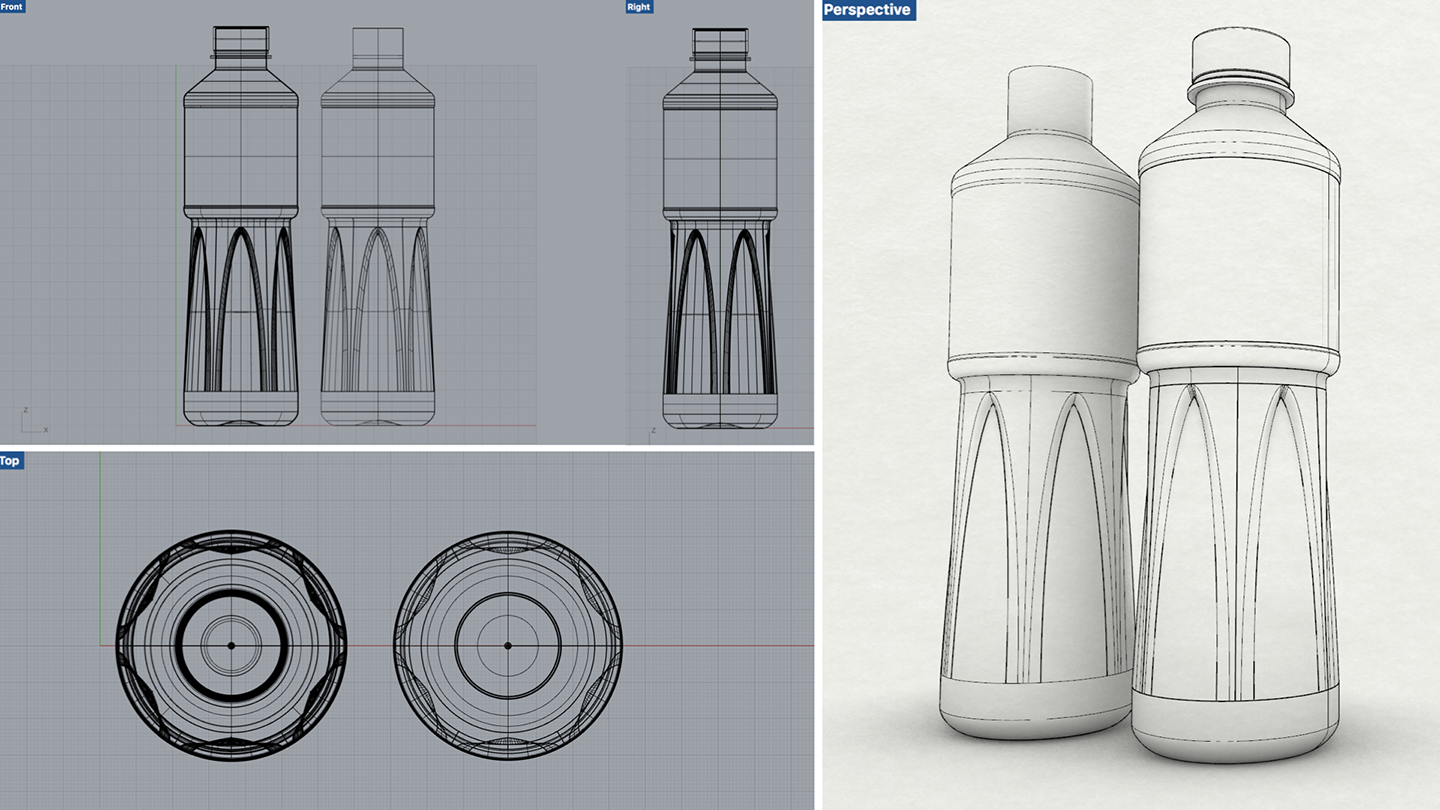This screenshot has width=1440, height=810.
Task: Pick the left bottle's outer ring in Top view
Action: tap(122, 645)
